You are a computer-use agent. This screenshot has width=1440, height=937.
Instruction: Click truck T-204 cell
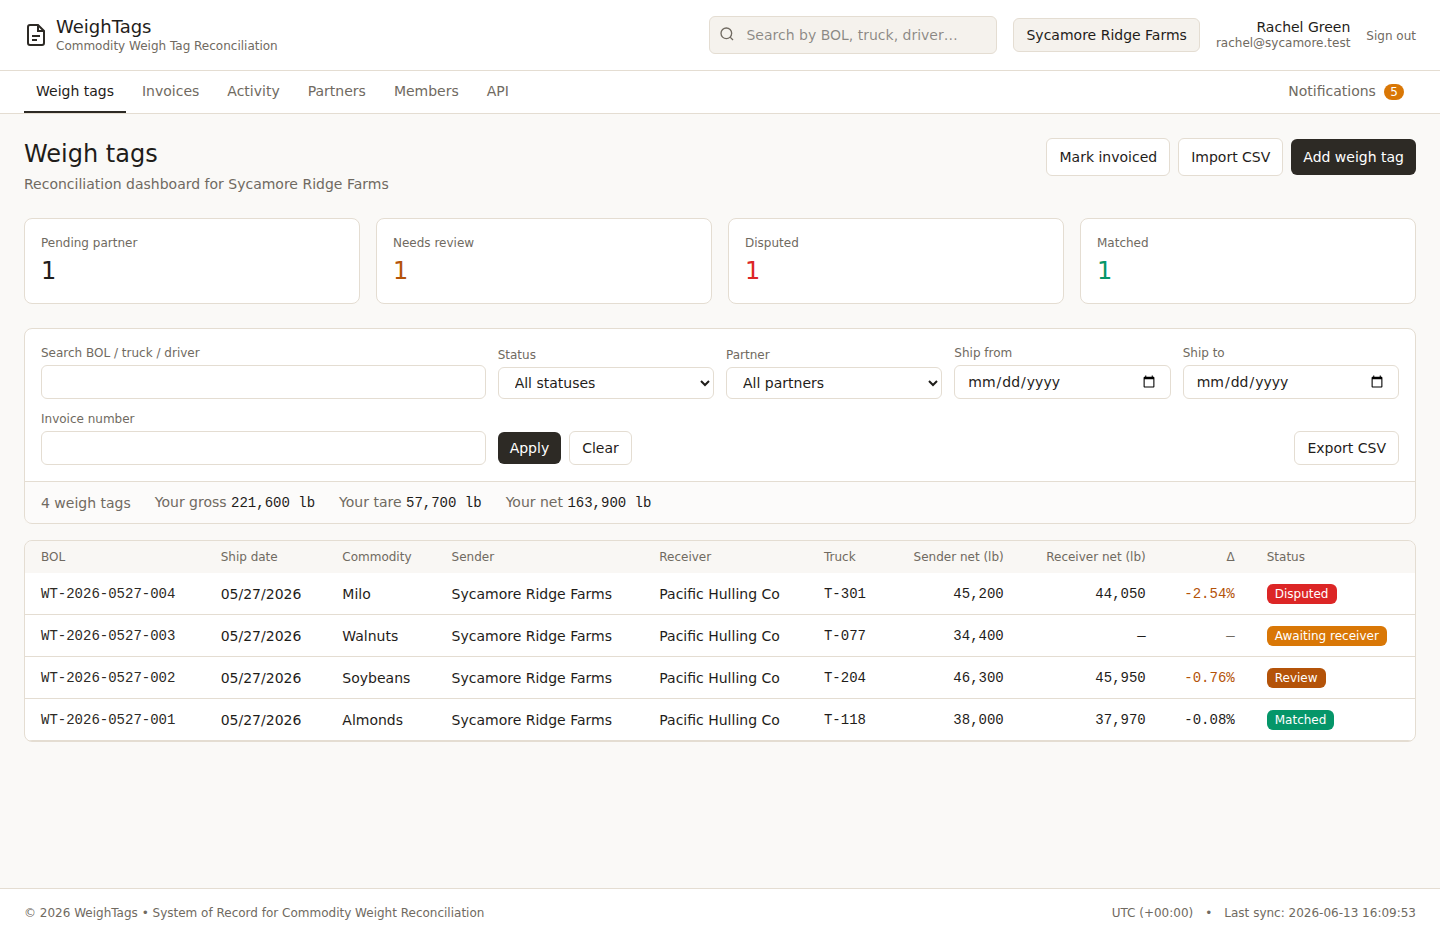[x=845, y=678]
